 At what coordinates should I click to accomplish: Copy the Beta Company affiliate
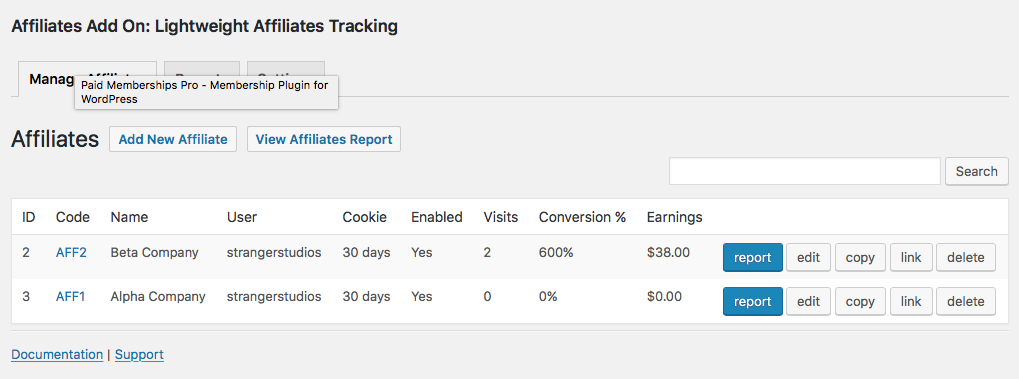pyautogui.click(x=860, y=257)
